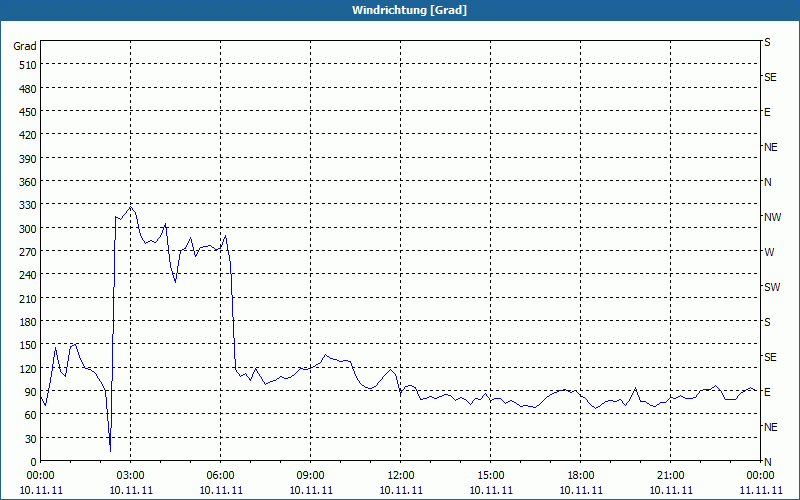Click the SW compass direction label
The width and height of the screenshot is (800, 500).
click(771, 287)
